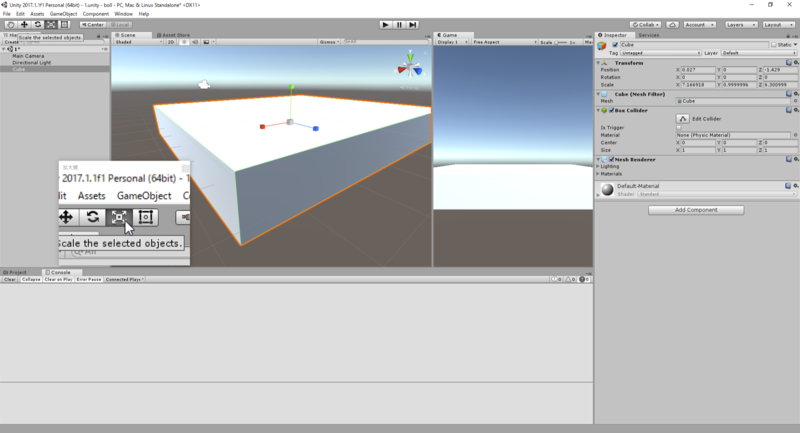The height and width of the screenshot is (433, 800).
Task: Click the Pause button
Action: 399,24
